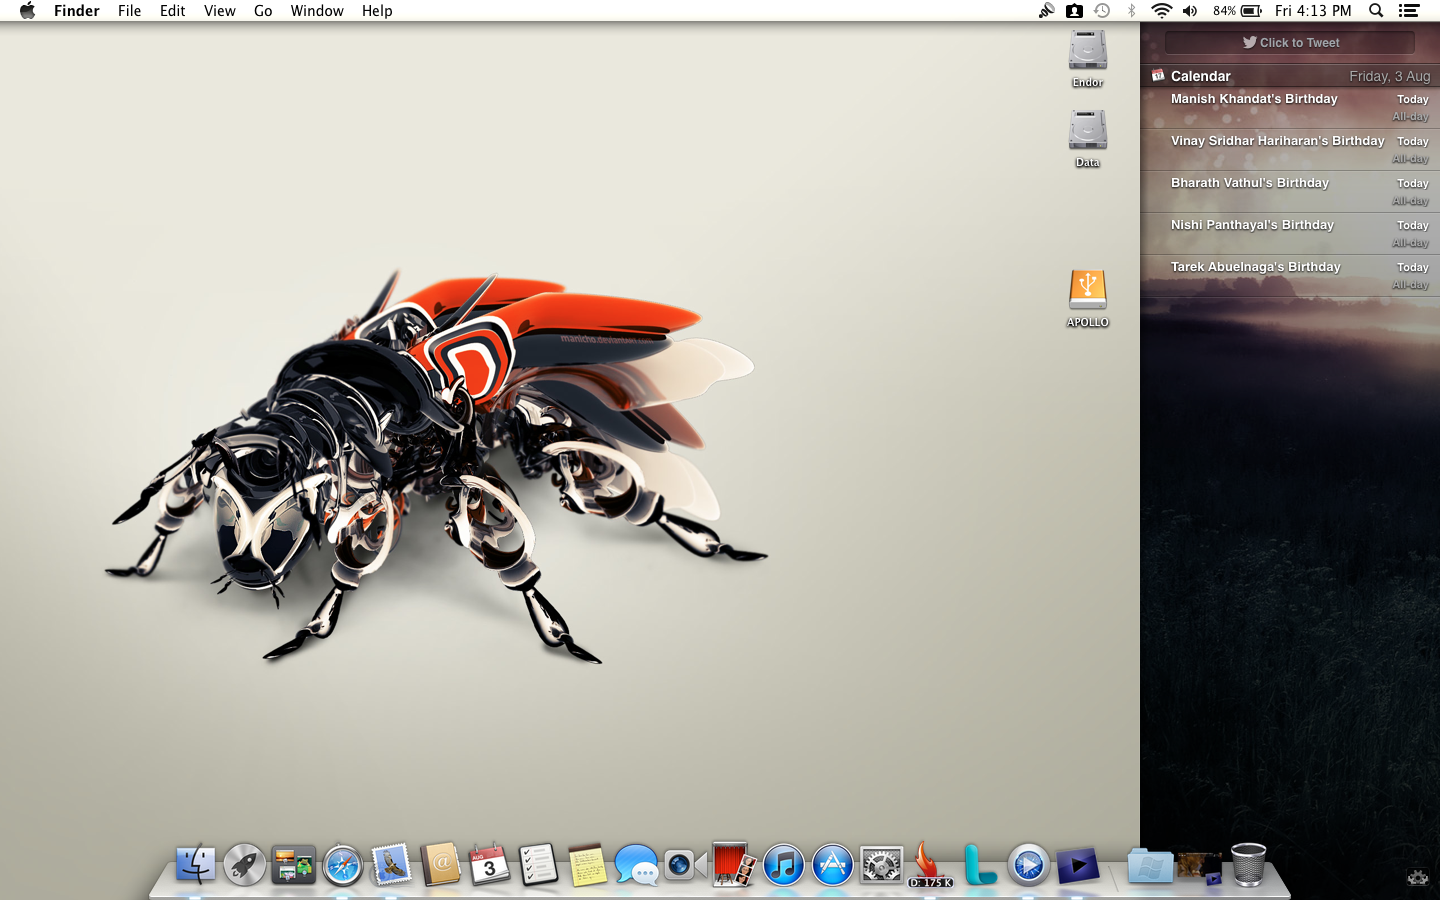Launch Launchpad rocket icon in Dock

coord(245,865)
